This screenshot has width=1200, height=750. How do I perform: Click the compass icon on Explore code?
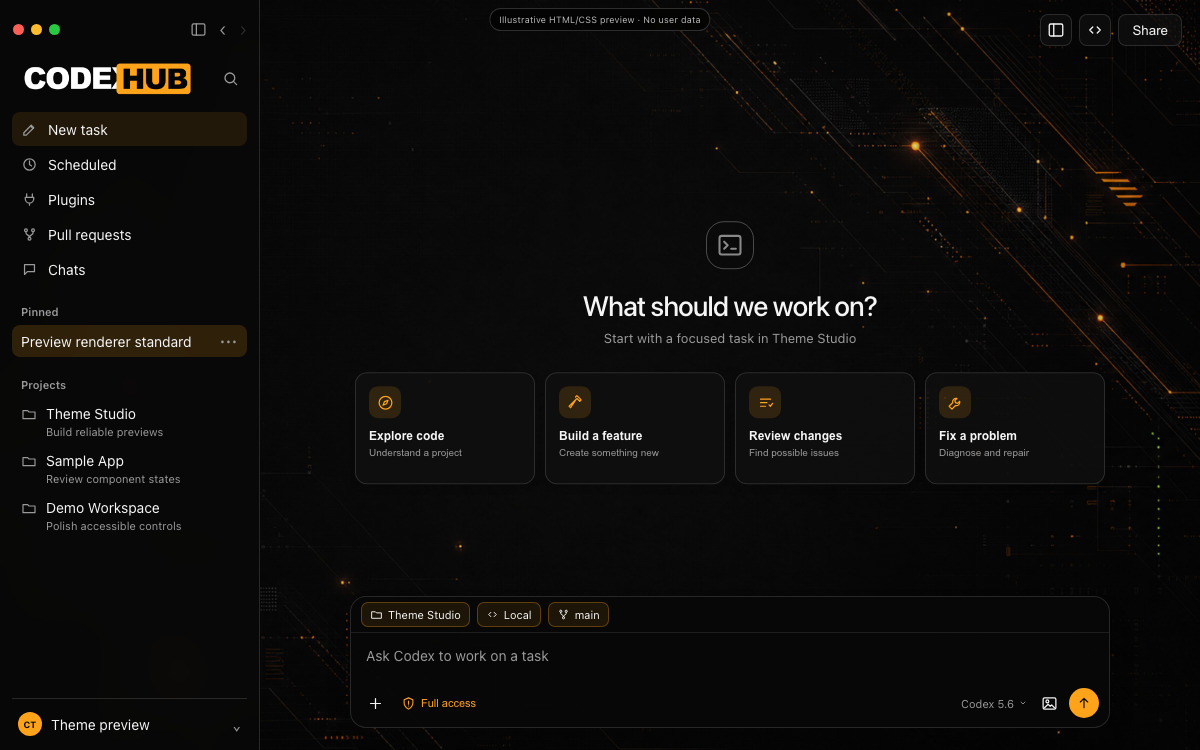click(385, 402)
